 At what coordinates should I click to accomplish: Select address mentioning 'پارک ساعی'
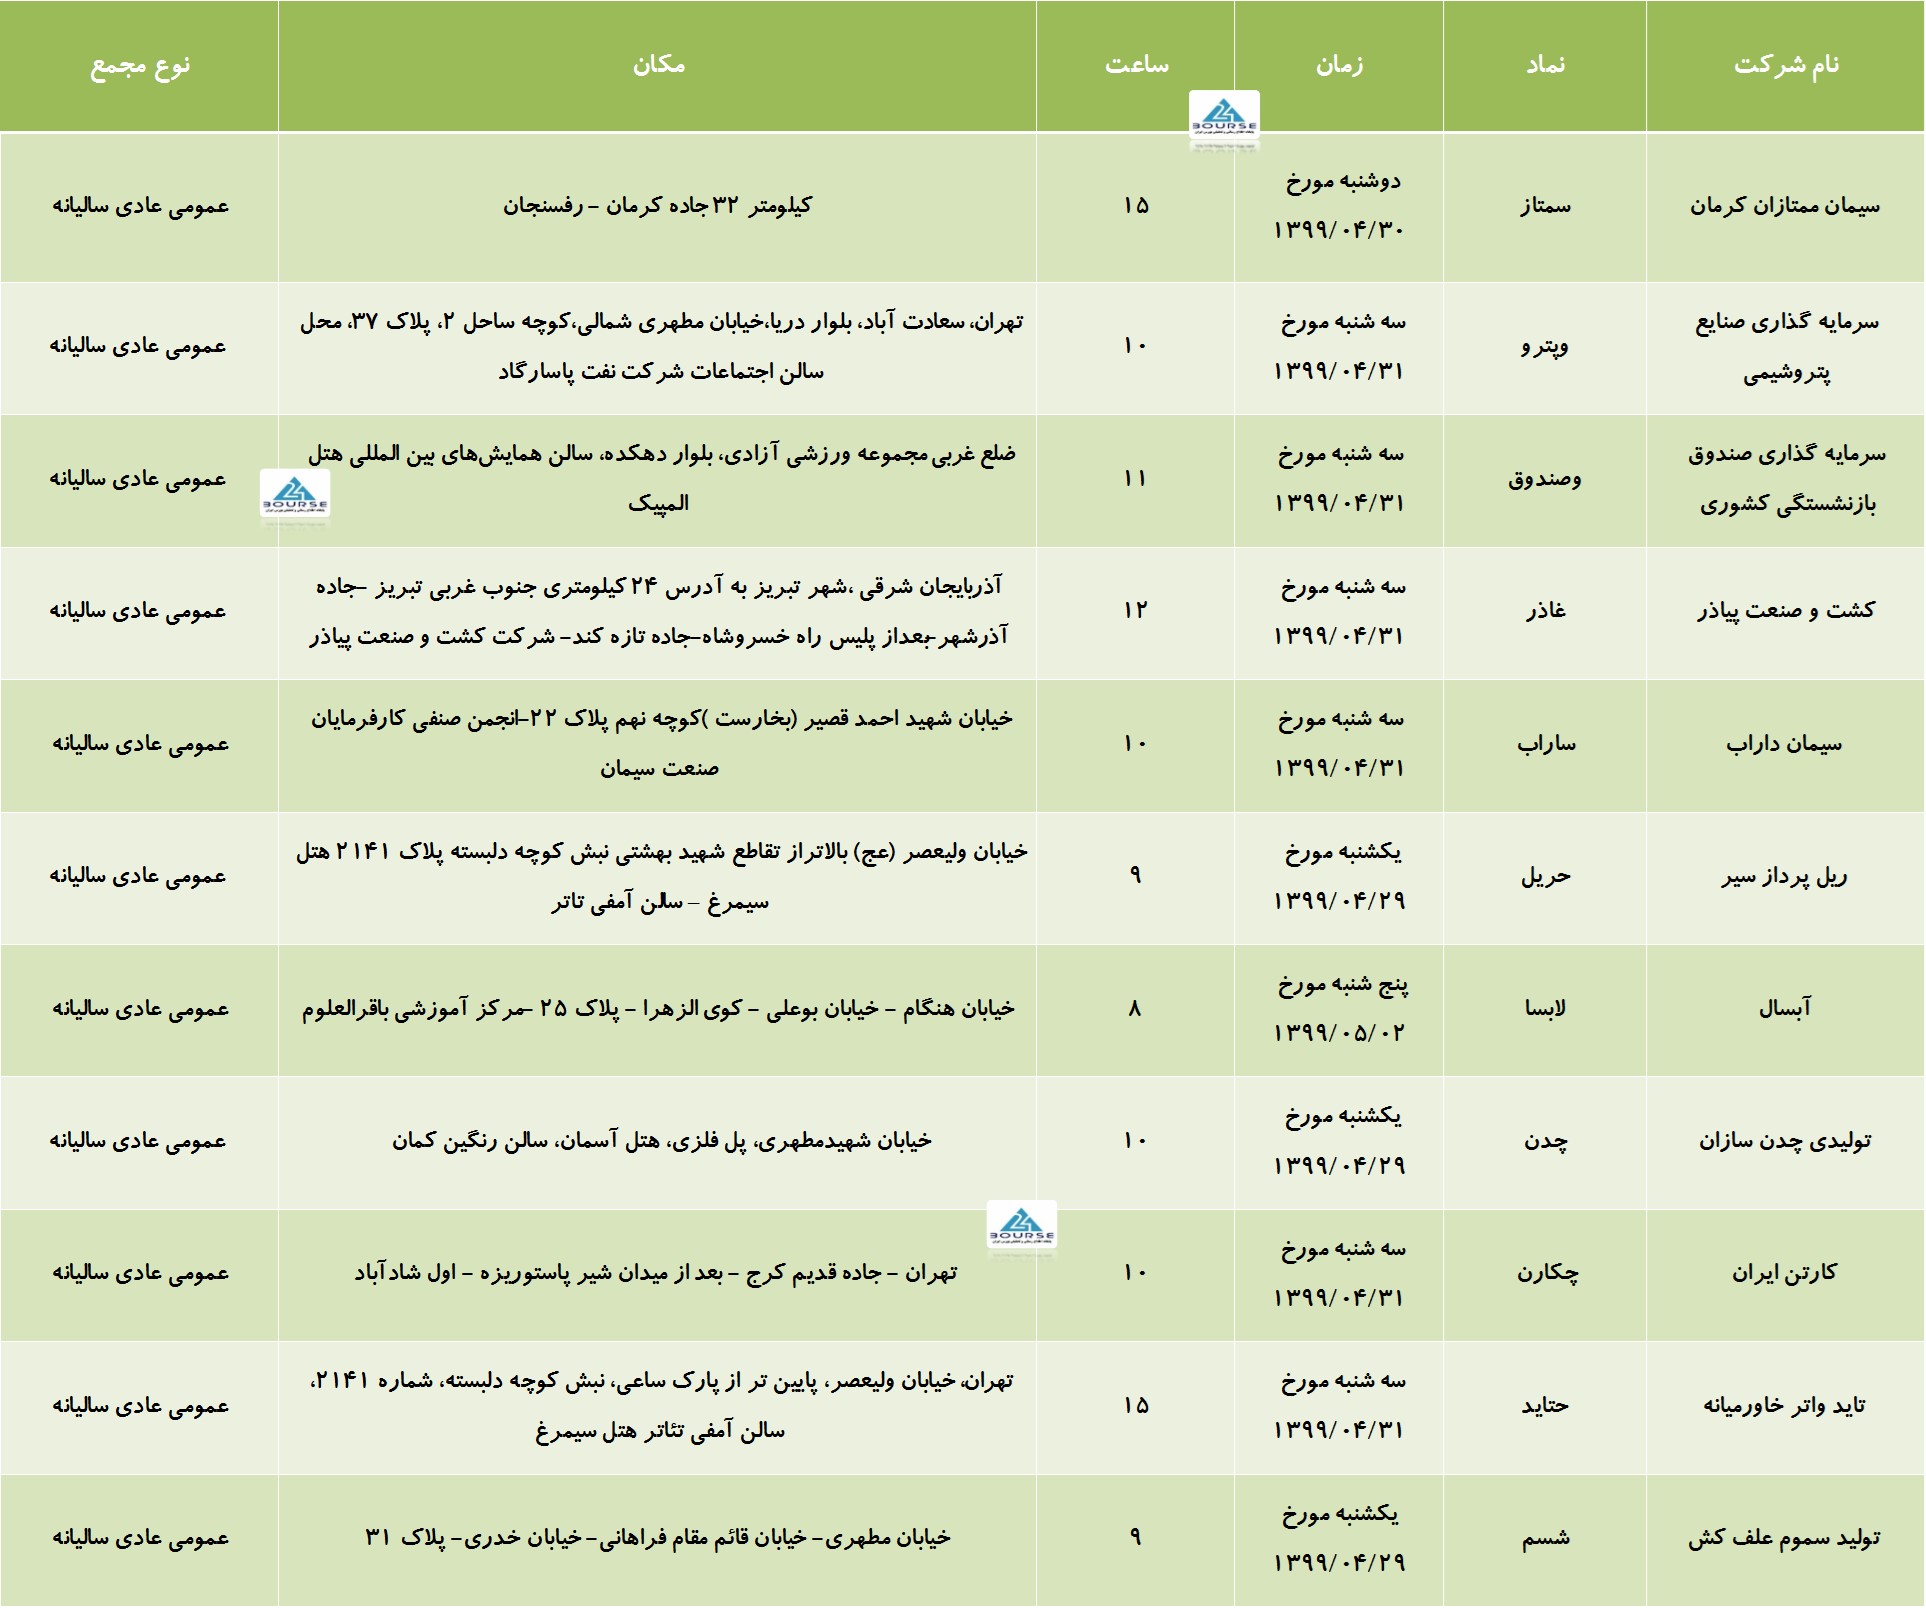(661, 1405)
